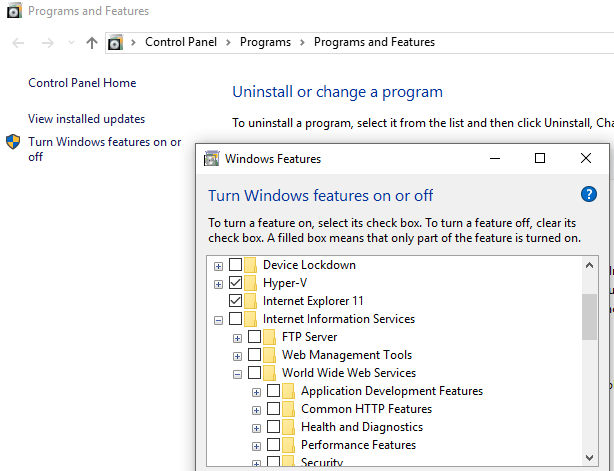Viewport: 614px width, 471px height.
Task: Expand the FTP Server node
Action: point(237,338)
